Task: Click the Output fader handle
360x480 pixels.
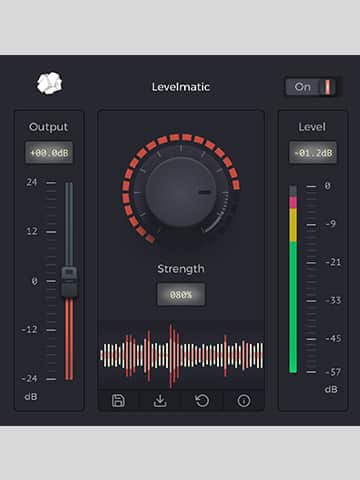Action: point(69,281)
